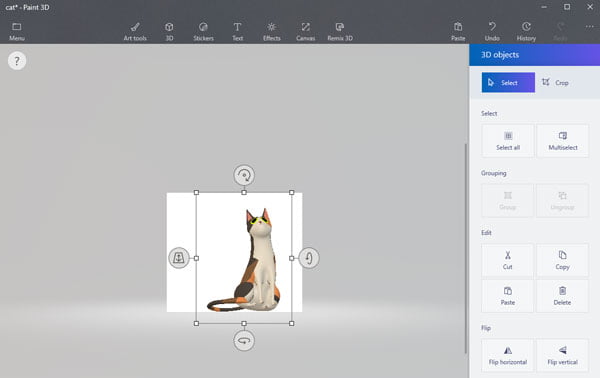
Task: Click the X-axis rotation handle right of cat
Action: click(309, 258)
